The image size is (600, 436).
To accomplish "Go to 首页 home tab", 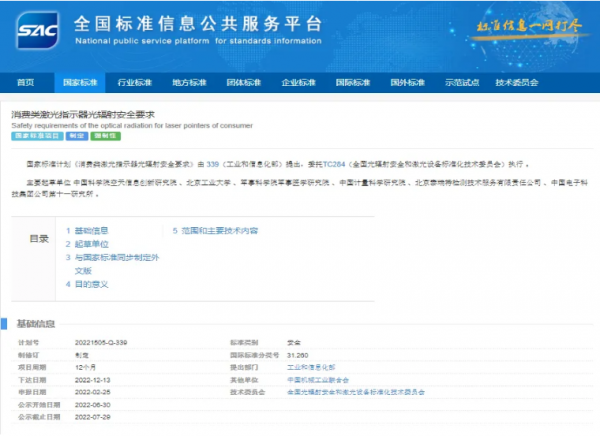I will click(x=26, y=81).
